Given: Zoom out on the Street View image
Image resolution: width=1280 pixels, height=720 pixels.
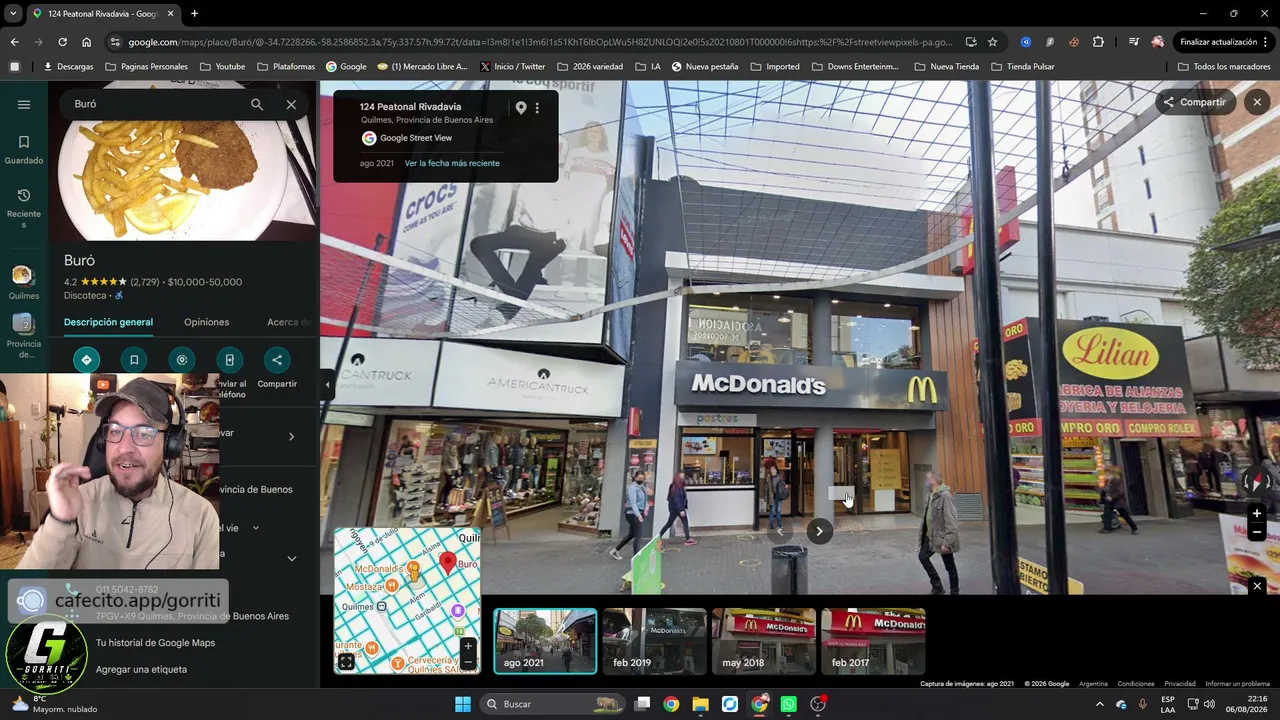Looking at the screenshot, I should point(1257,533).
